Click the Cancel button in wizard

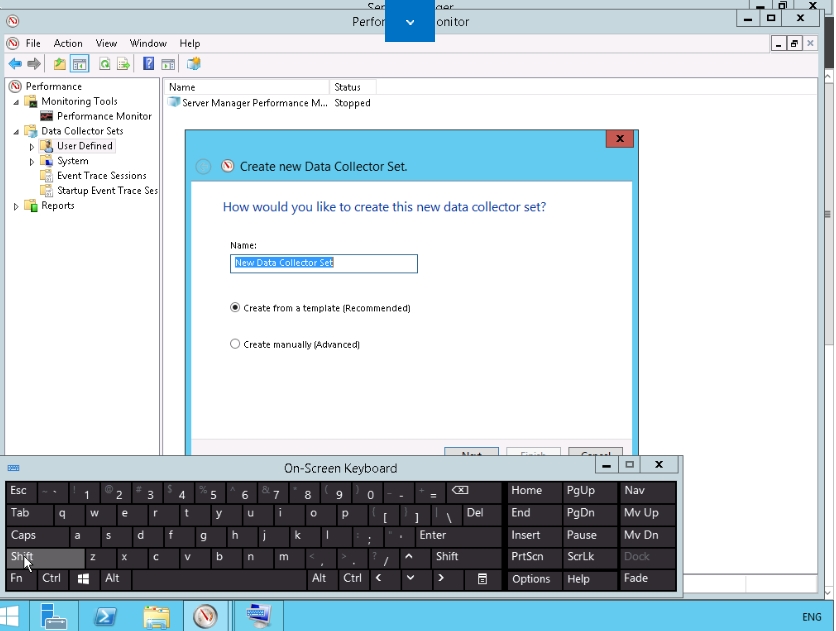coord(596,452)
